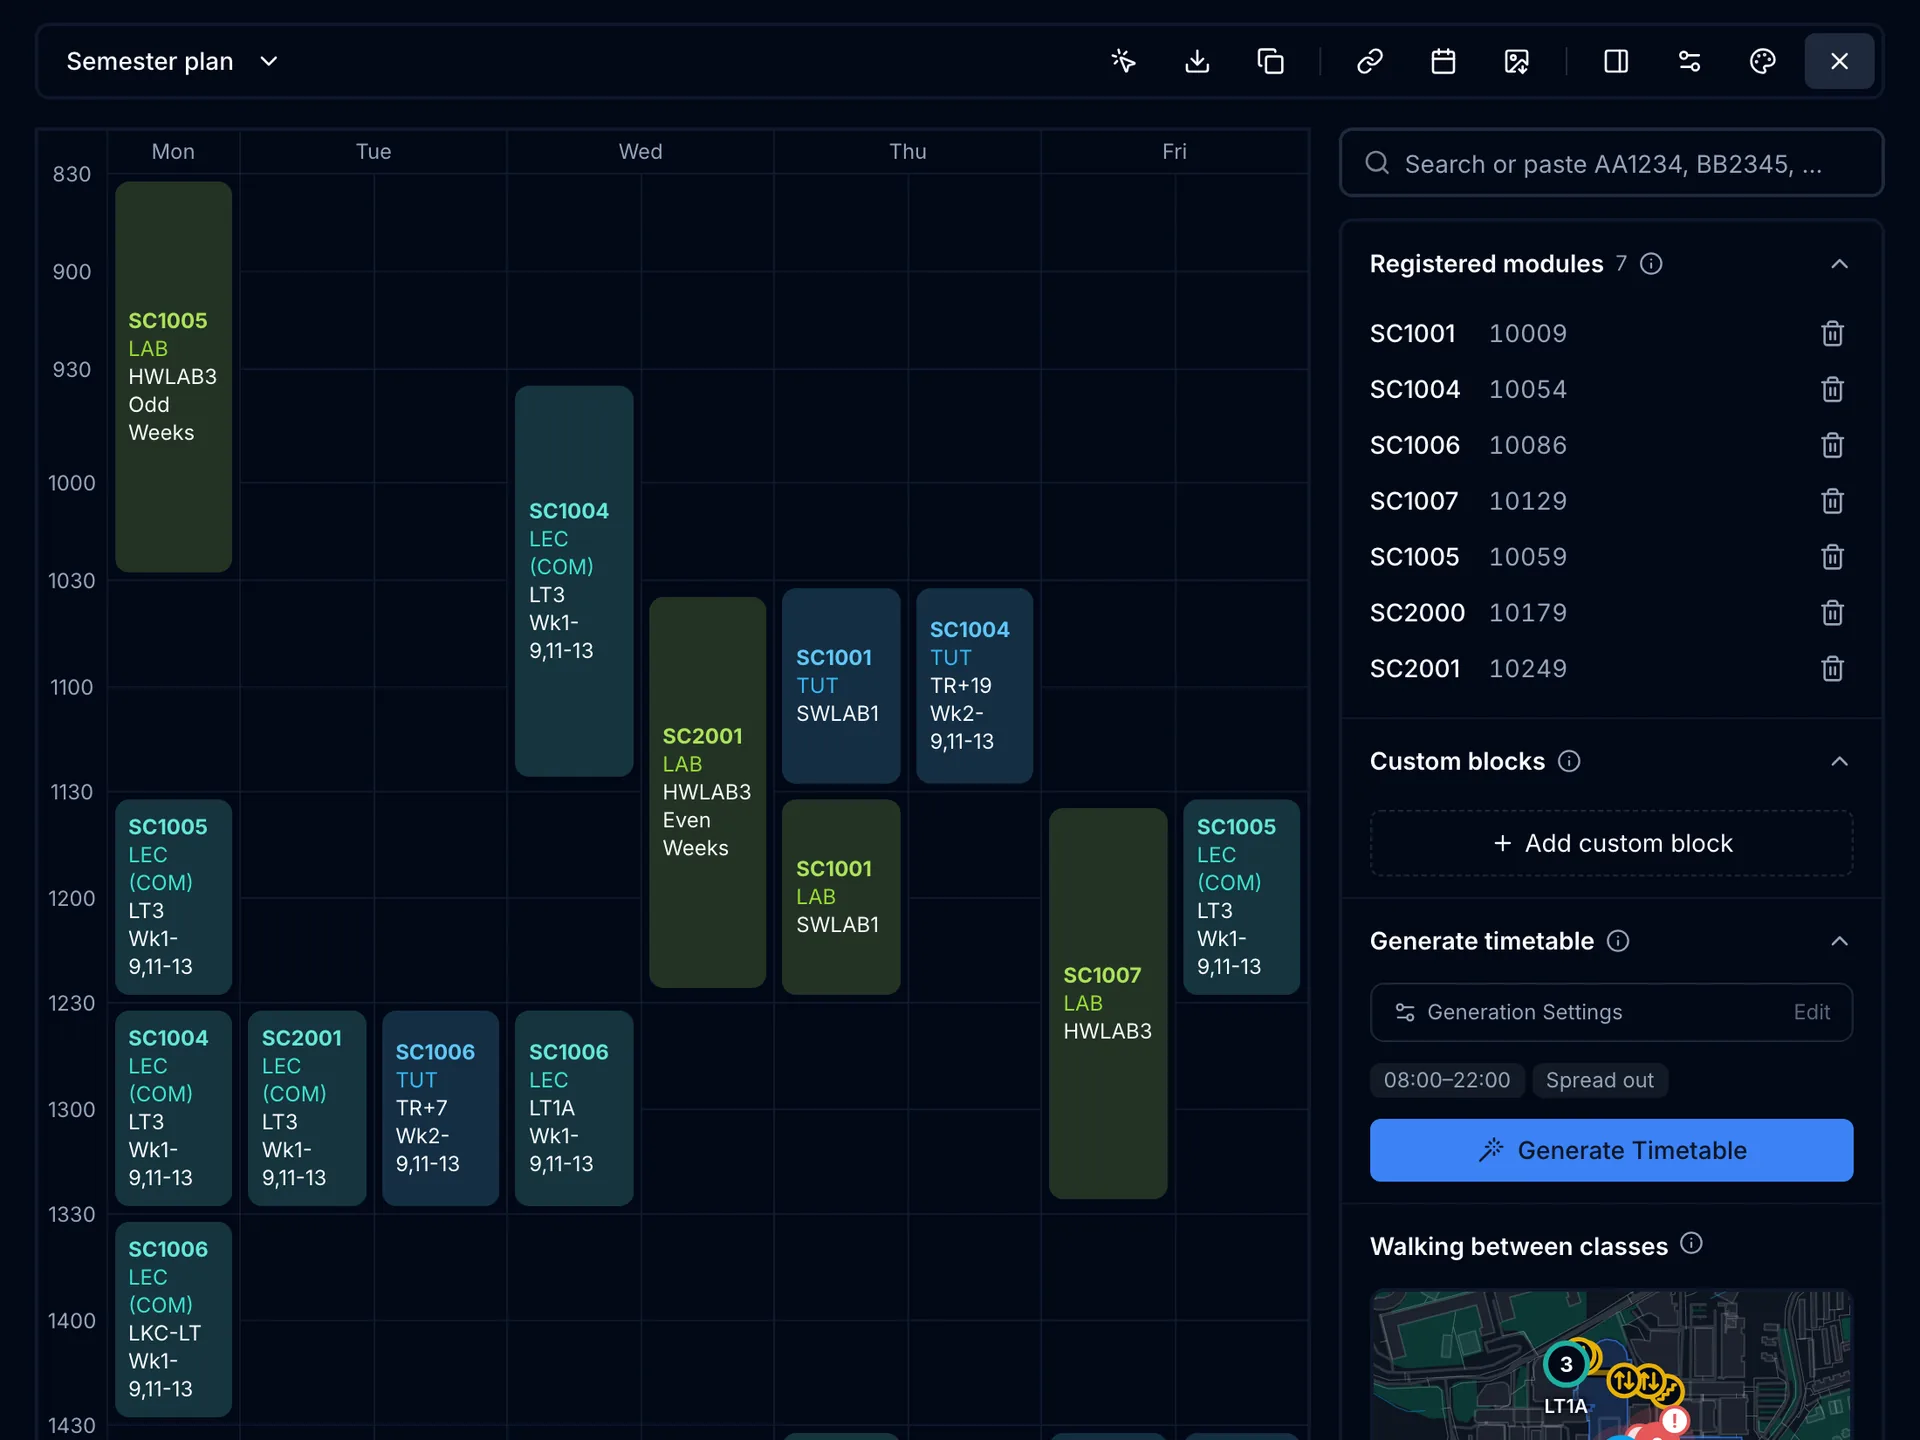
Task: Click Edit in Generation Settings
Action: [1811, 1012]
